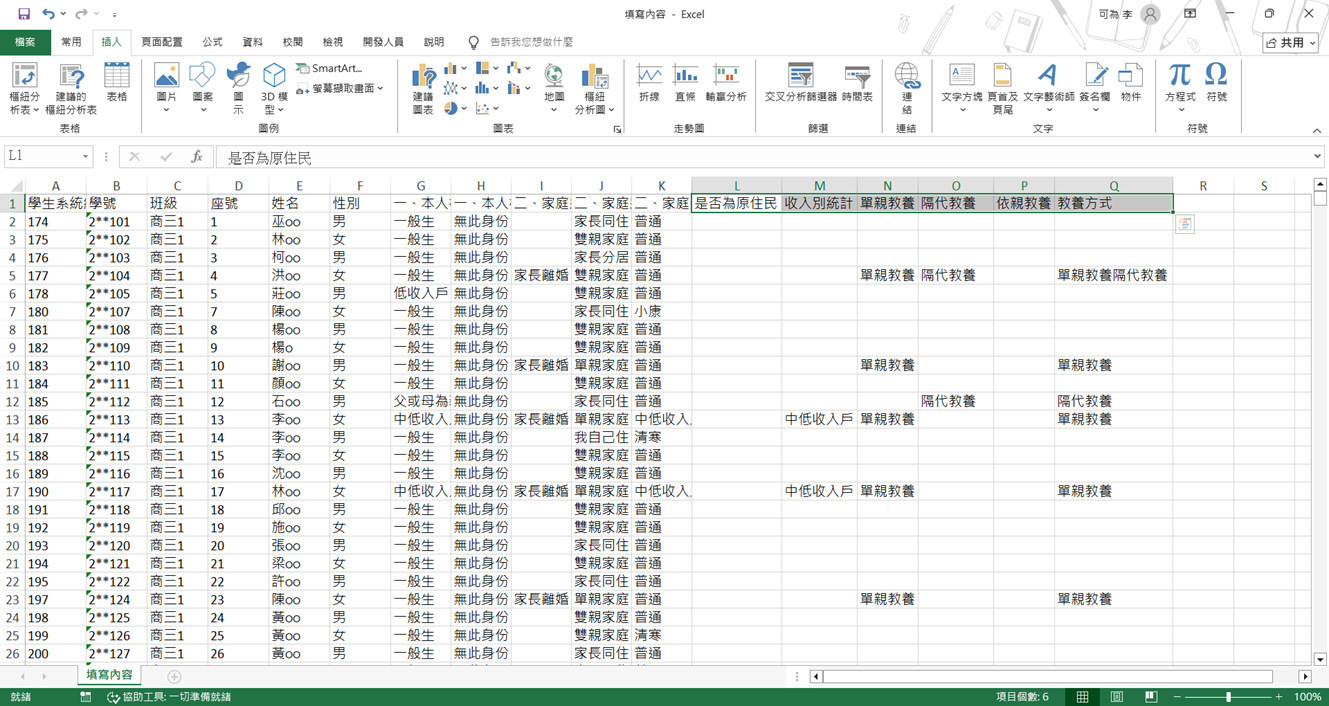Switch to the 檢視 tab
The height and width of the screenshot is (706, 1329).
pos(333,42)
